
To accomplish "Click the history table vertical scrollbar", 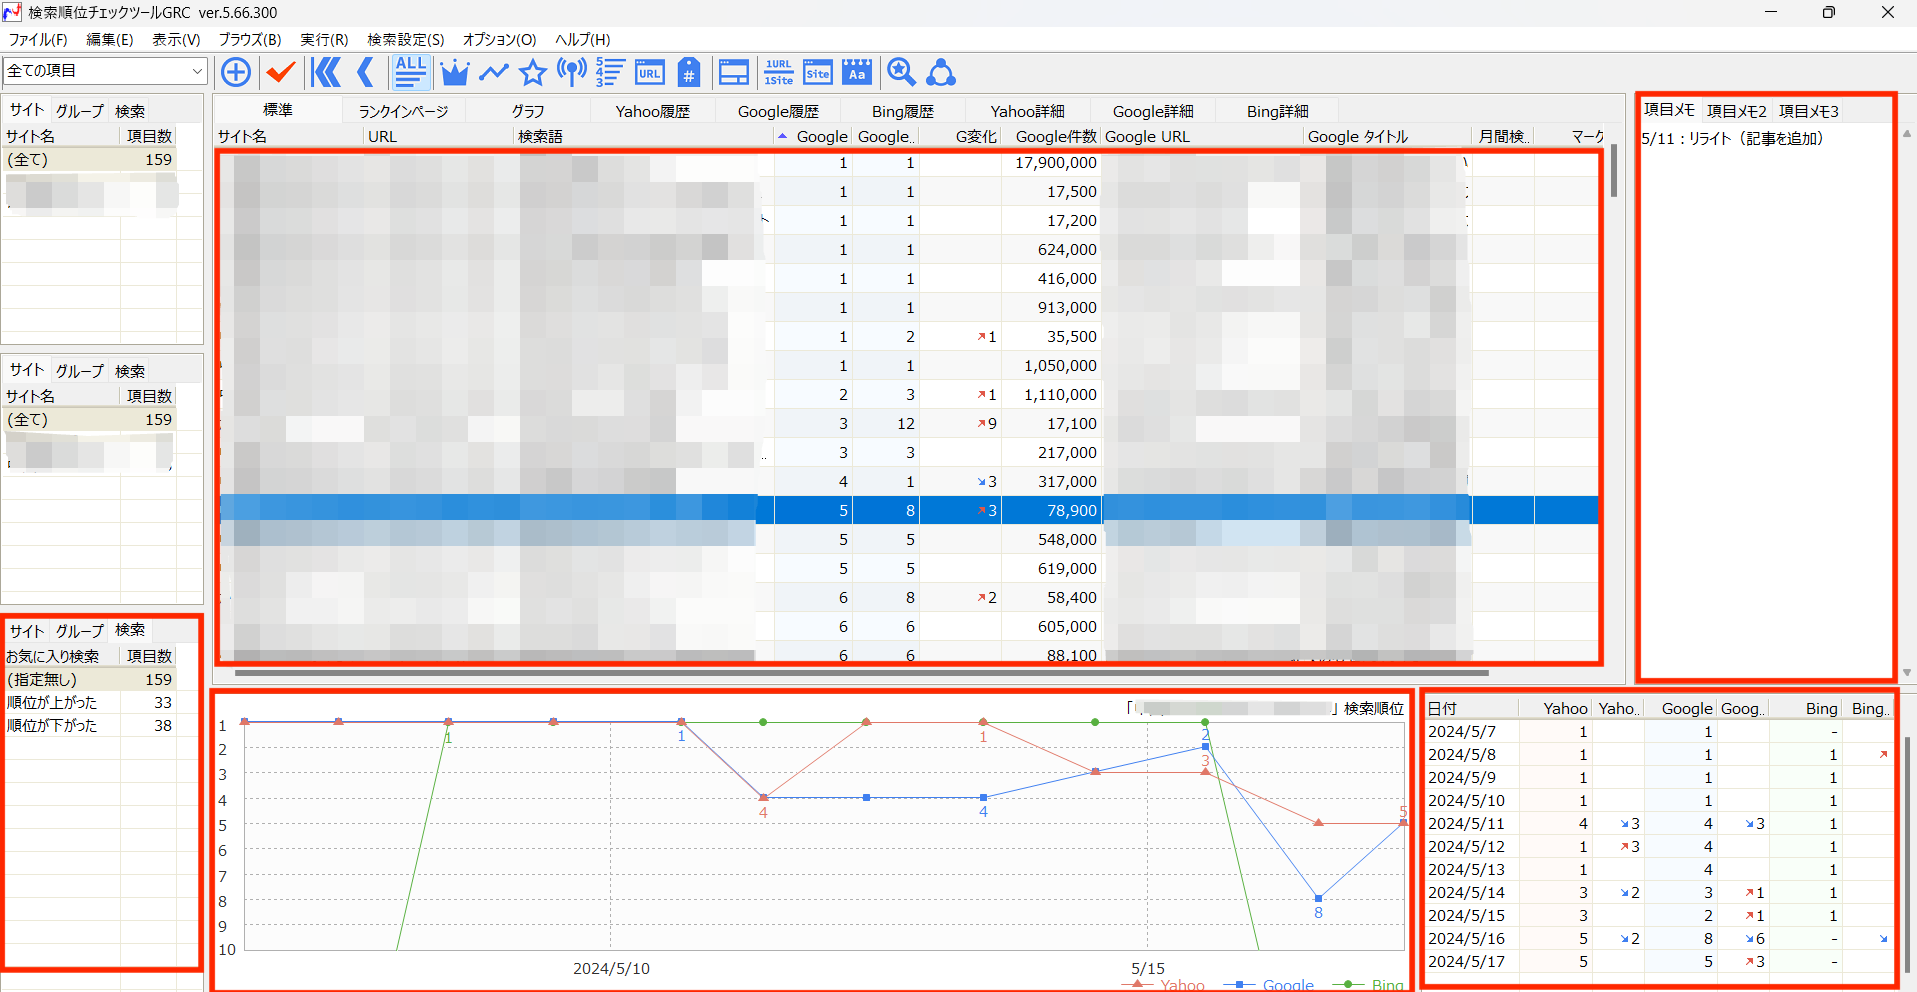I will pos(1906,855).
